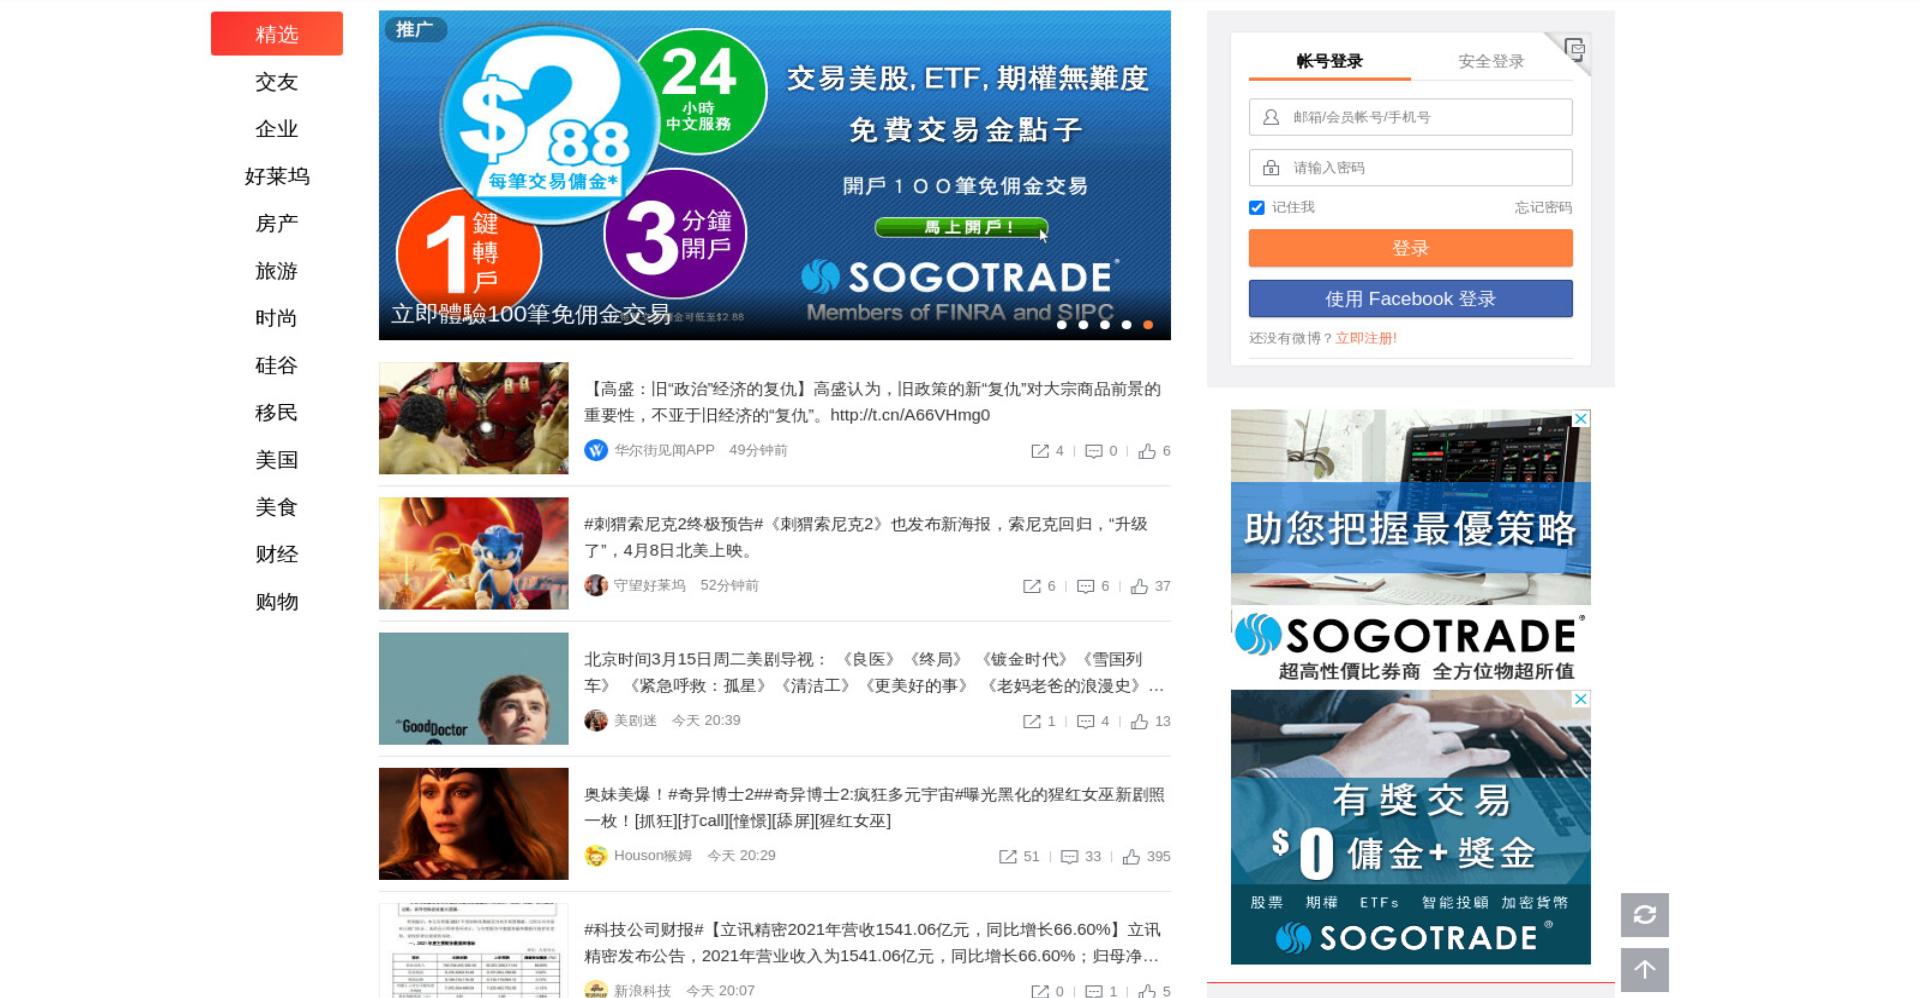
Task: Click comment icon on 刺猬索尼克2 post
Action: (x=1086, y=586)
